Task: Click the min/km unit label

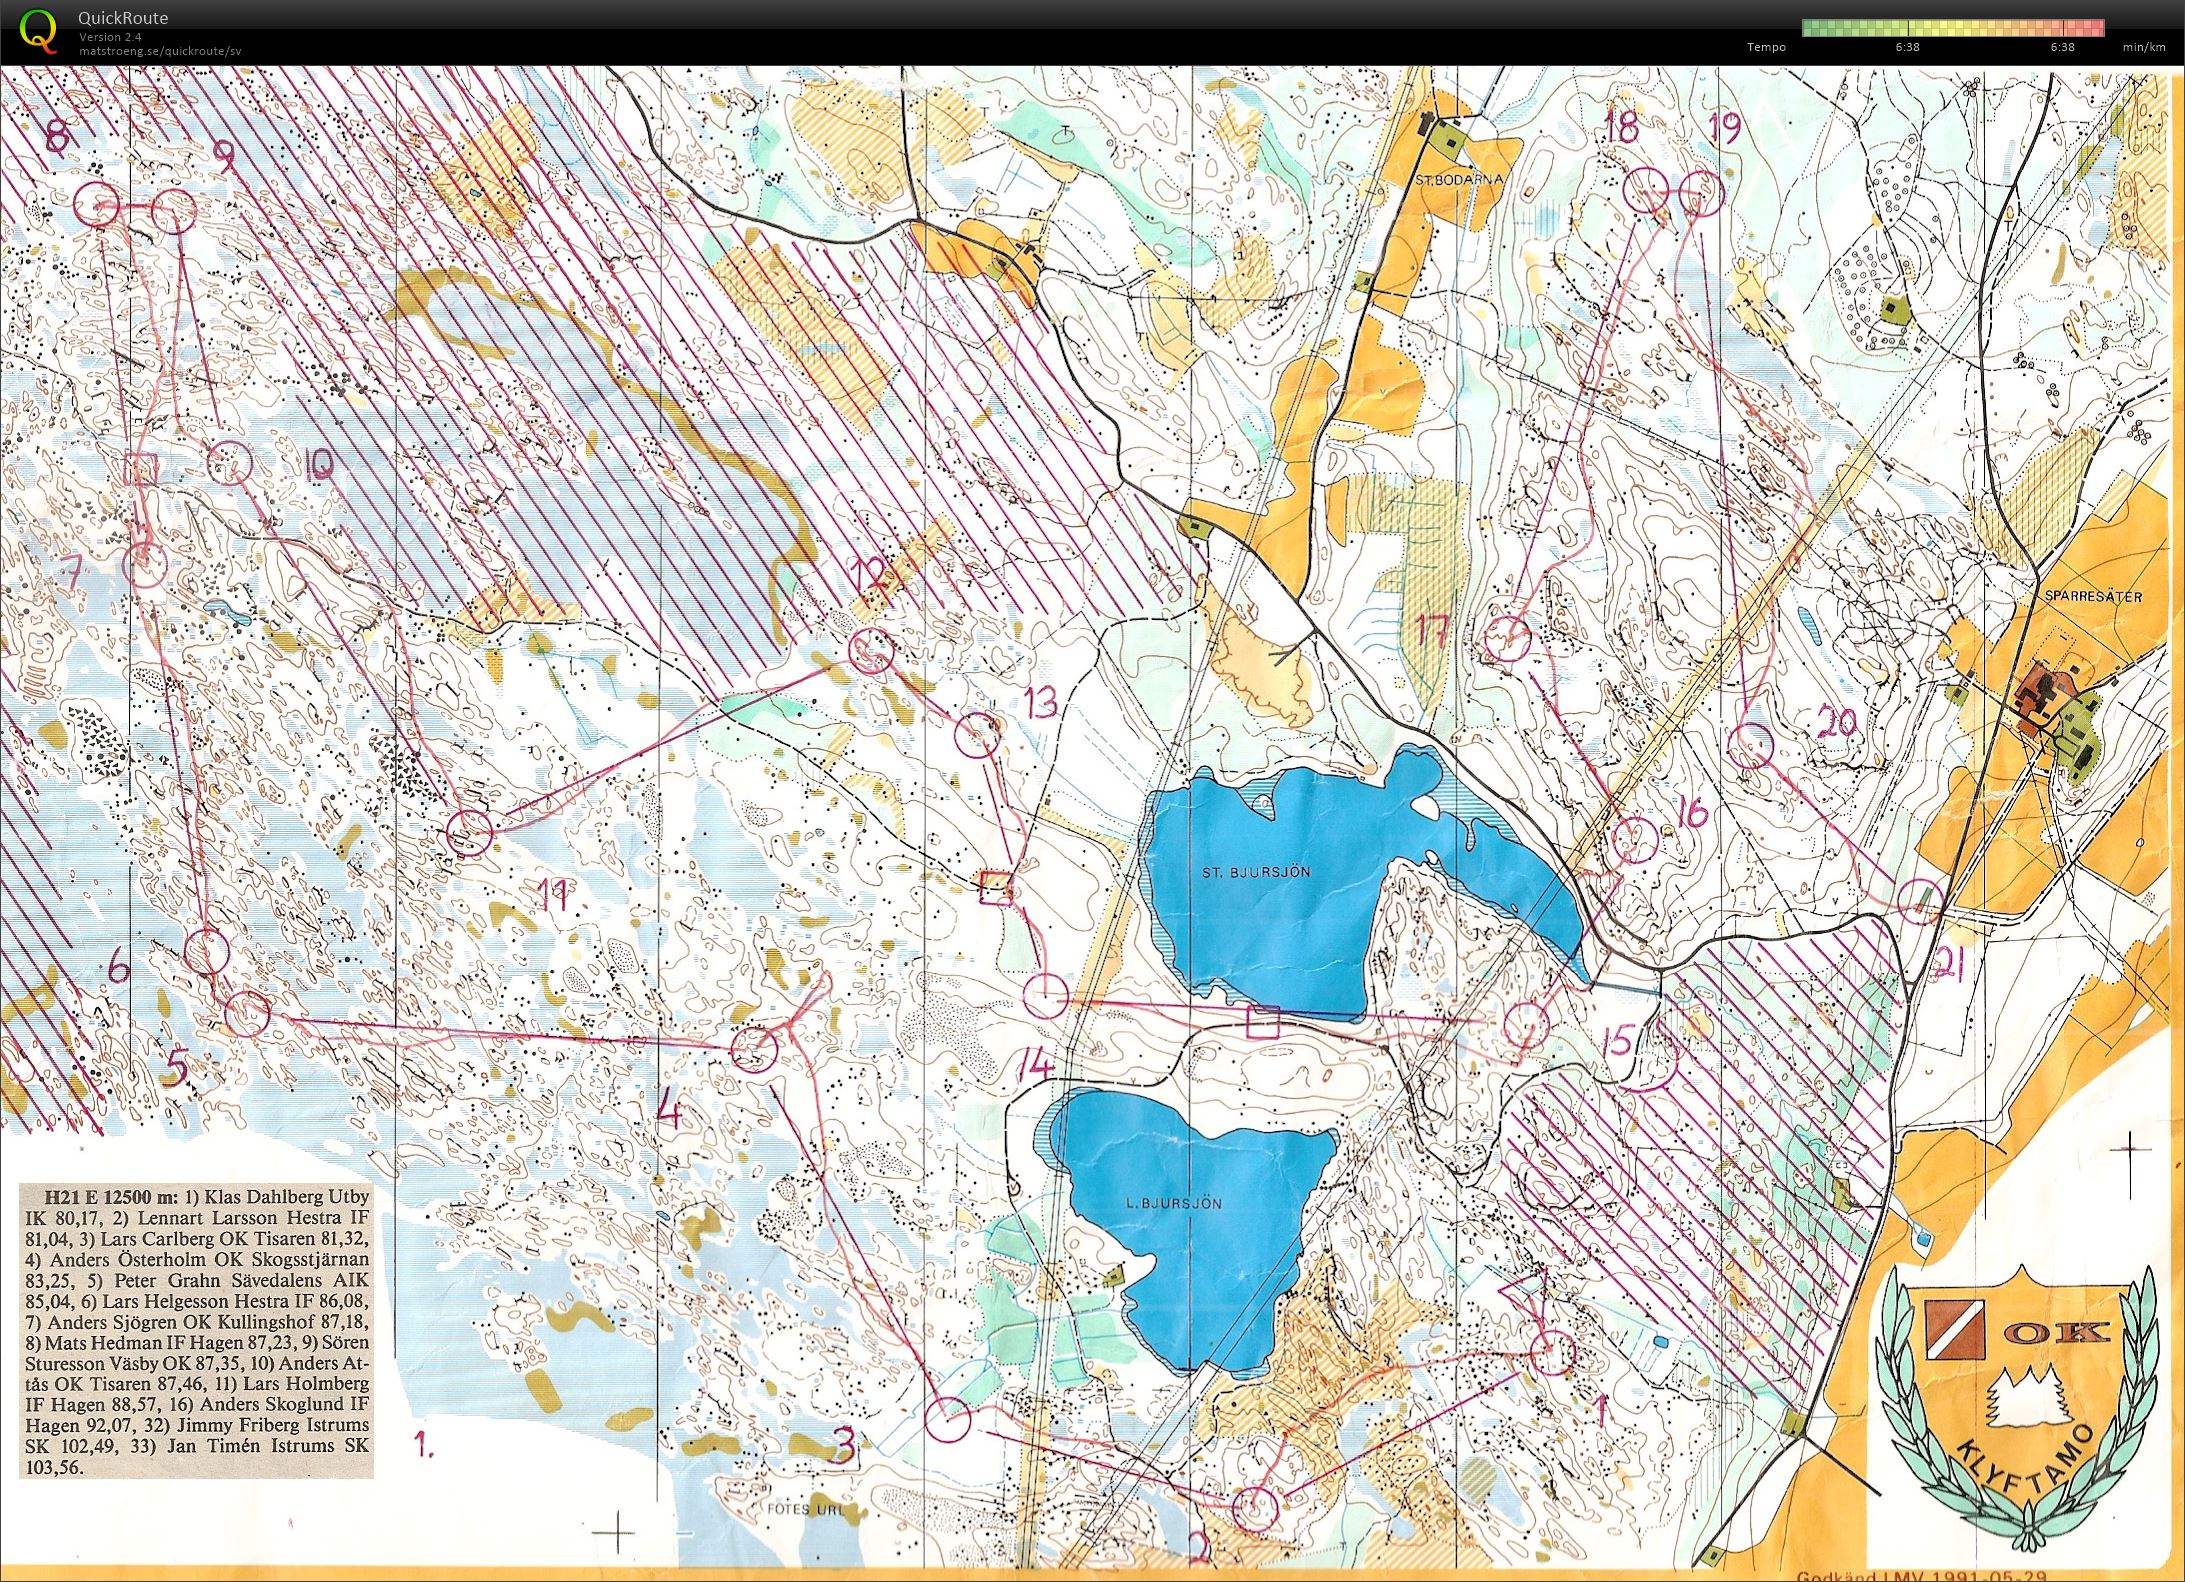Action: point(2144,47)
